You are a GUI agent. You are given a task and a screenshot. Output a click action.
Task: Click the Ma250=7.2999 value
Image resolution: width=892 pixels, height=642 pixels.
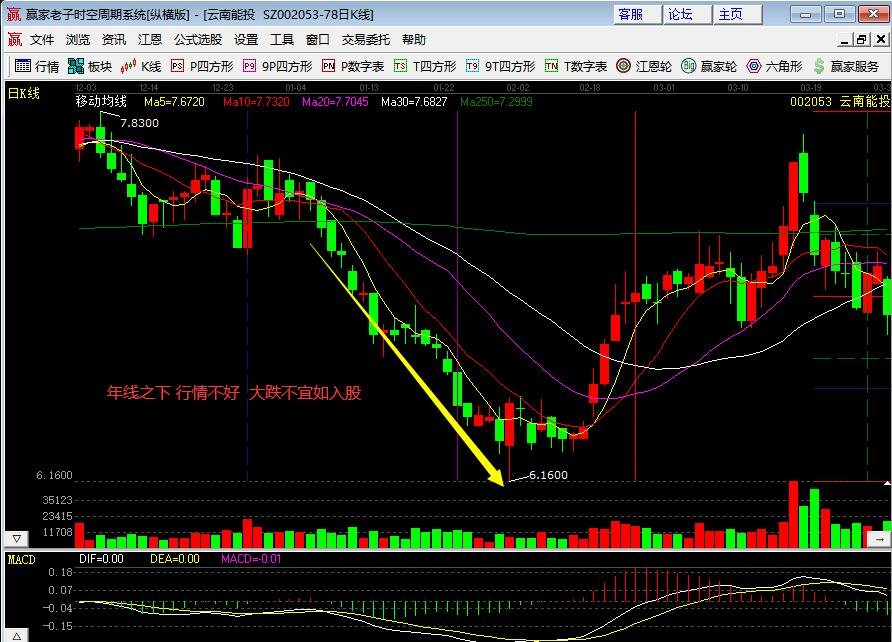(x=496, y=102)
